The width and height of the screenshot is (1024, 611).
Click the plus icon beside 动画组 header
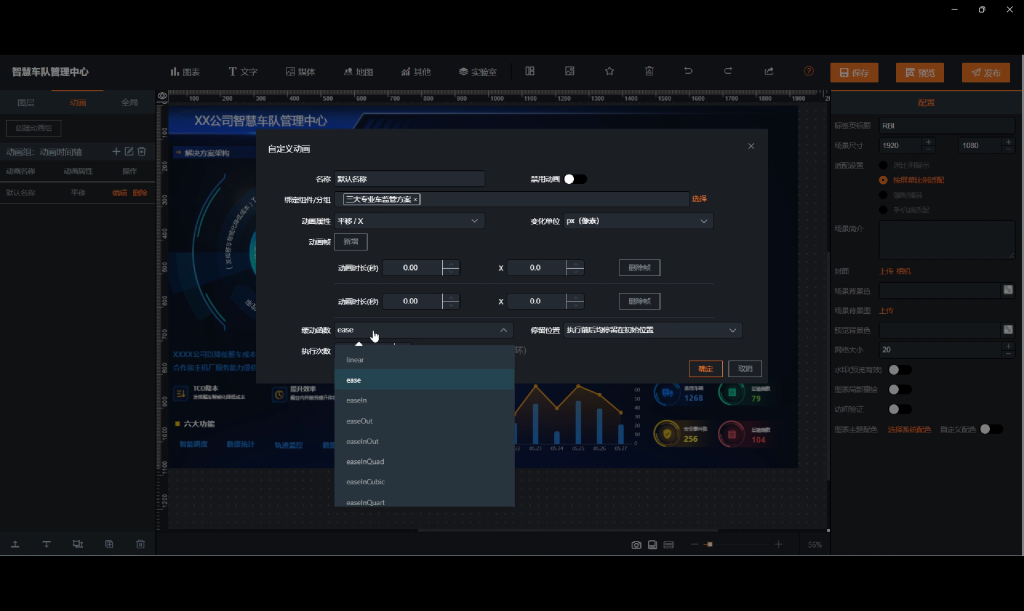pos(116,152)
